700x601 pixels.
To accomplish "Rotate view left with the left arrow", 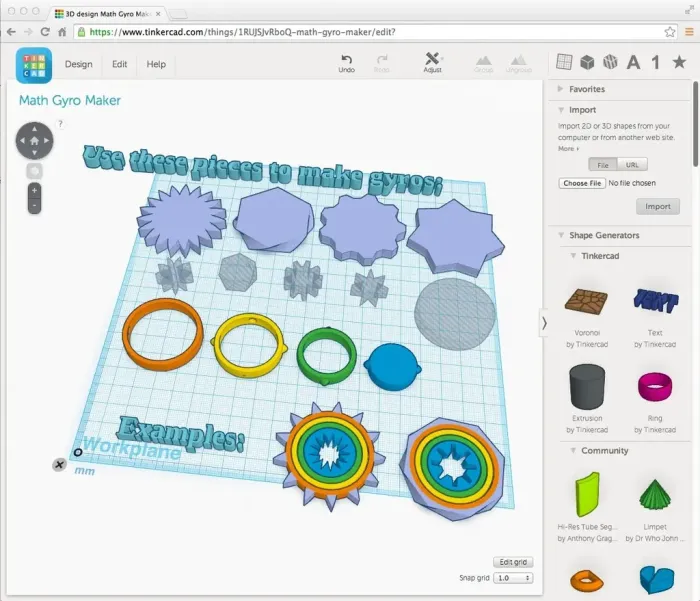I will (x=22, y=141).
